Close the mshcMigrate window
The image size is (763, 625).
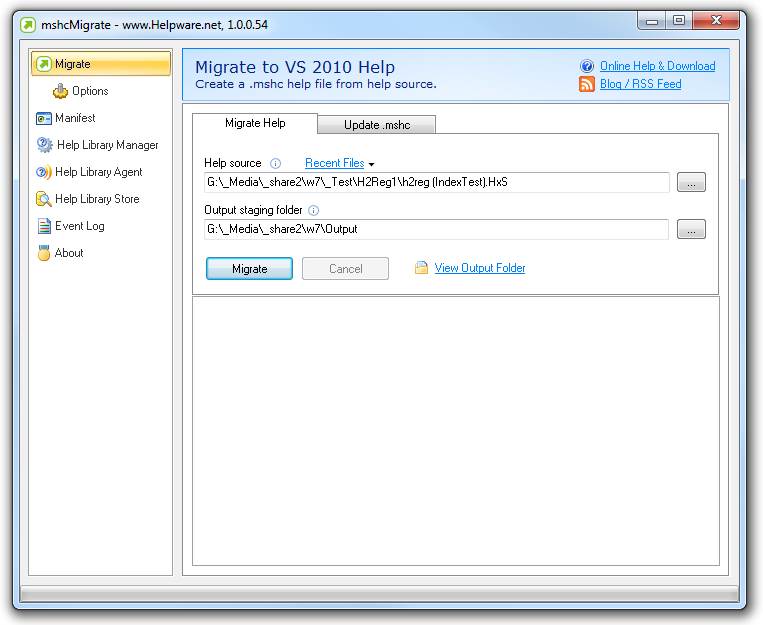point(716,21)
